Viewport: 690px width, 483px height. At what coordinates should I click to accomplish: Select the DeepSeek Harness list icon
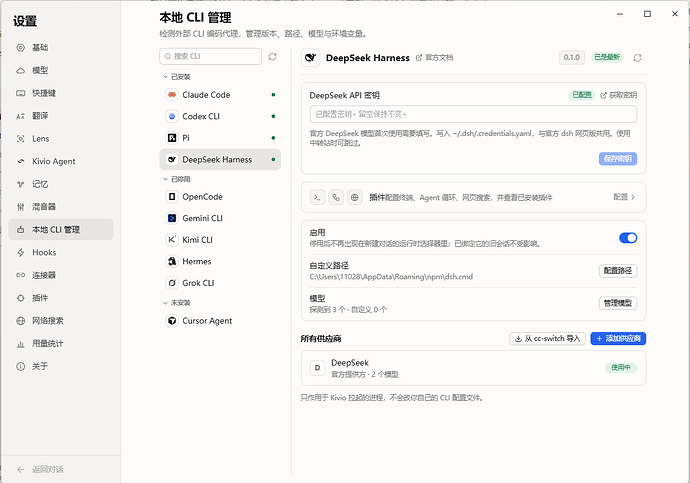pyautogui.click(x=172, y=159)
